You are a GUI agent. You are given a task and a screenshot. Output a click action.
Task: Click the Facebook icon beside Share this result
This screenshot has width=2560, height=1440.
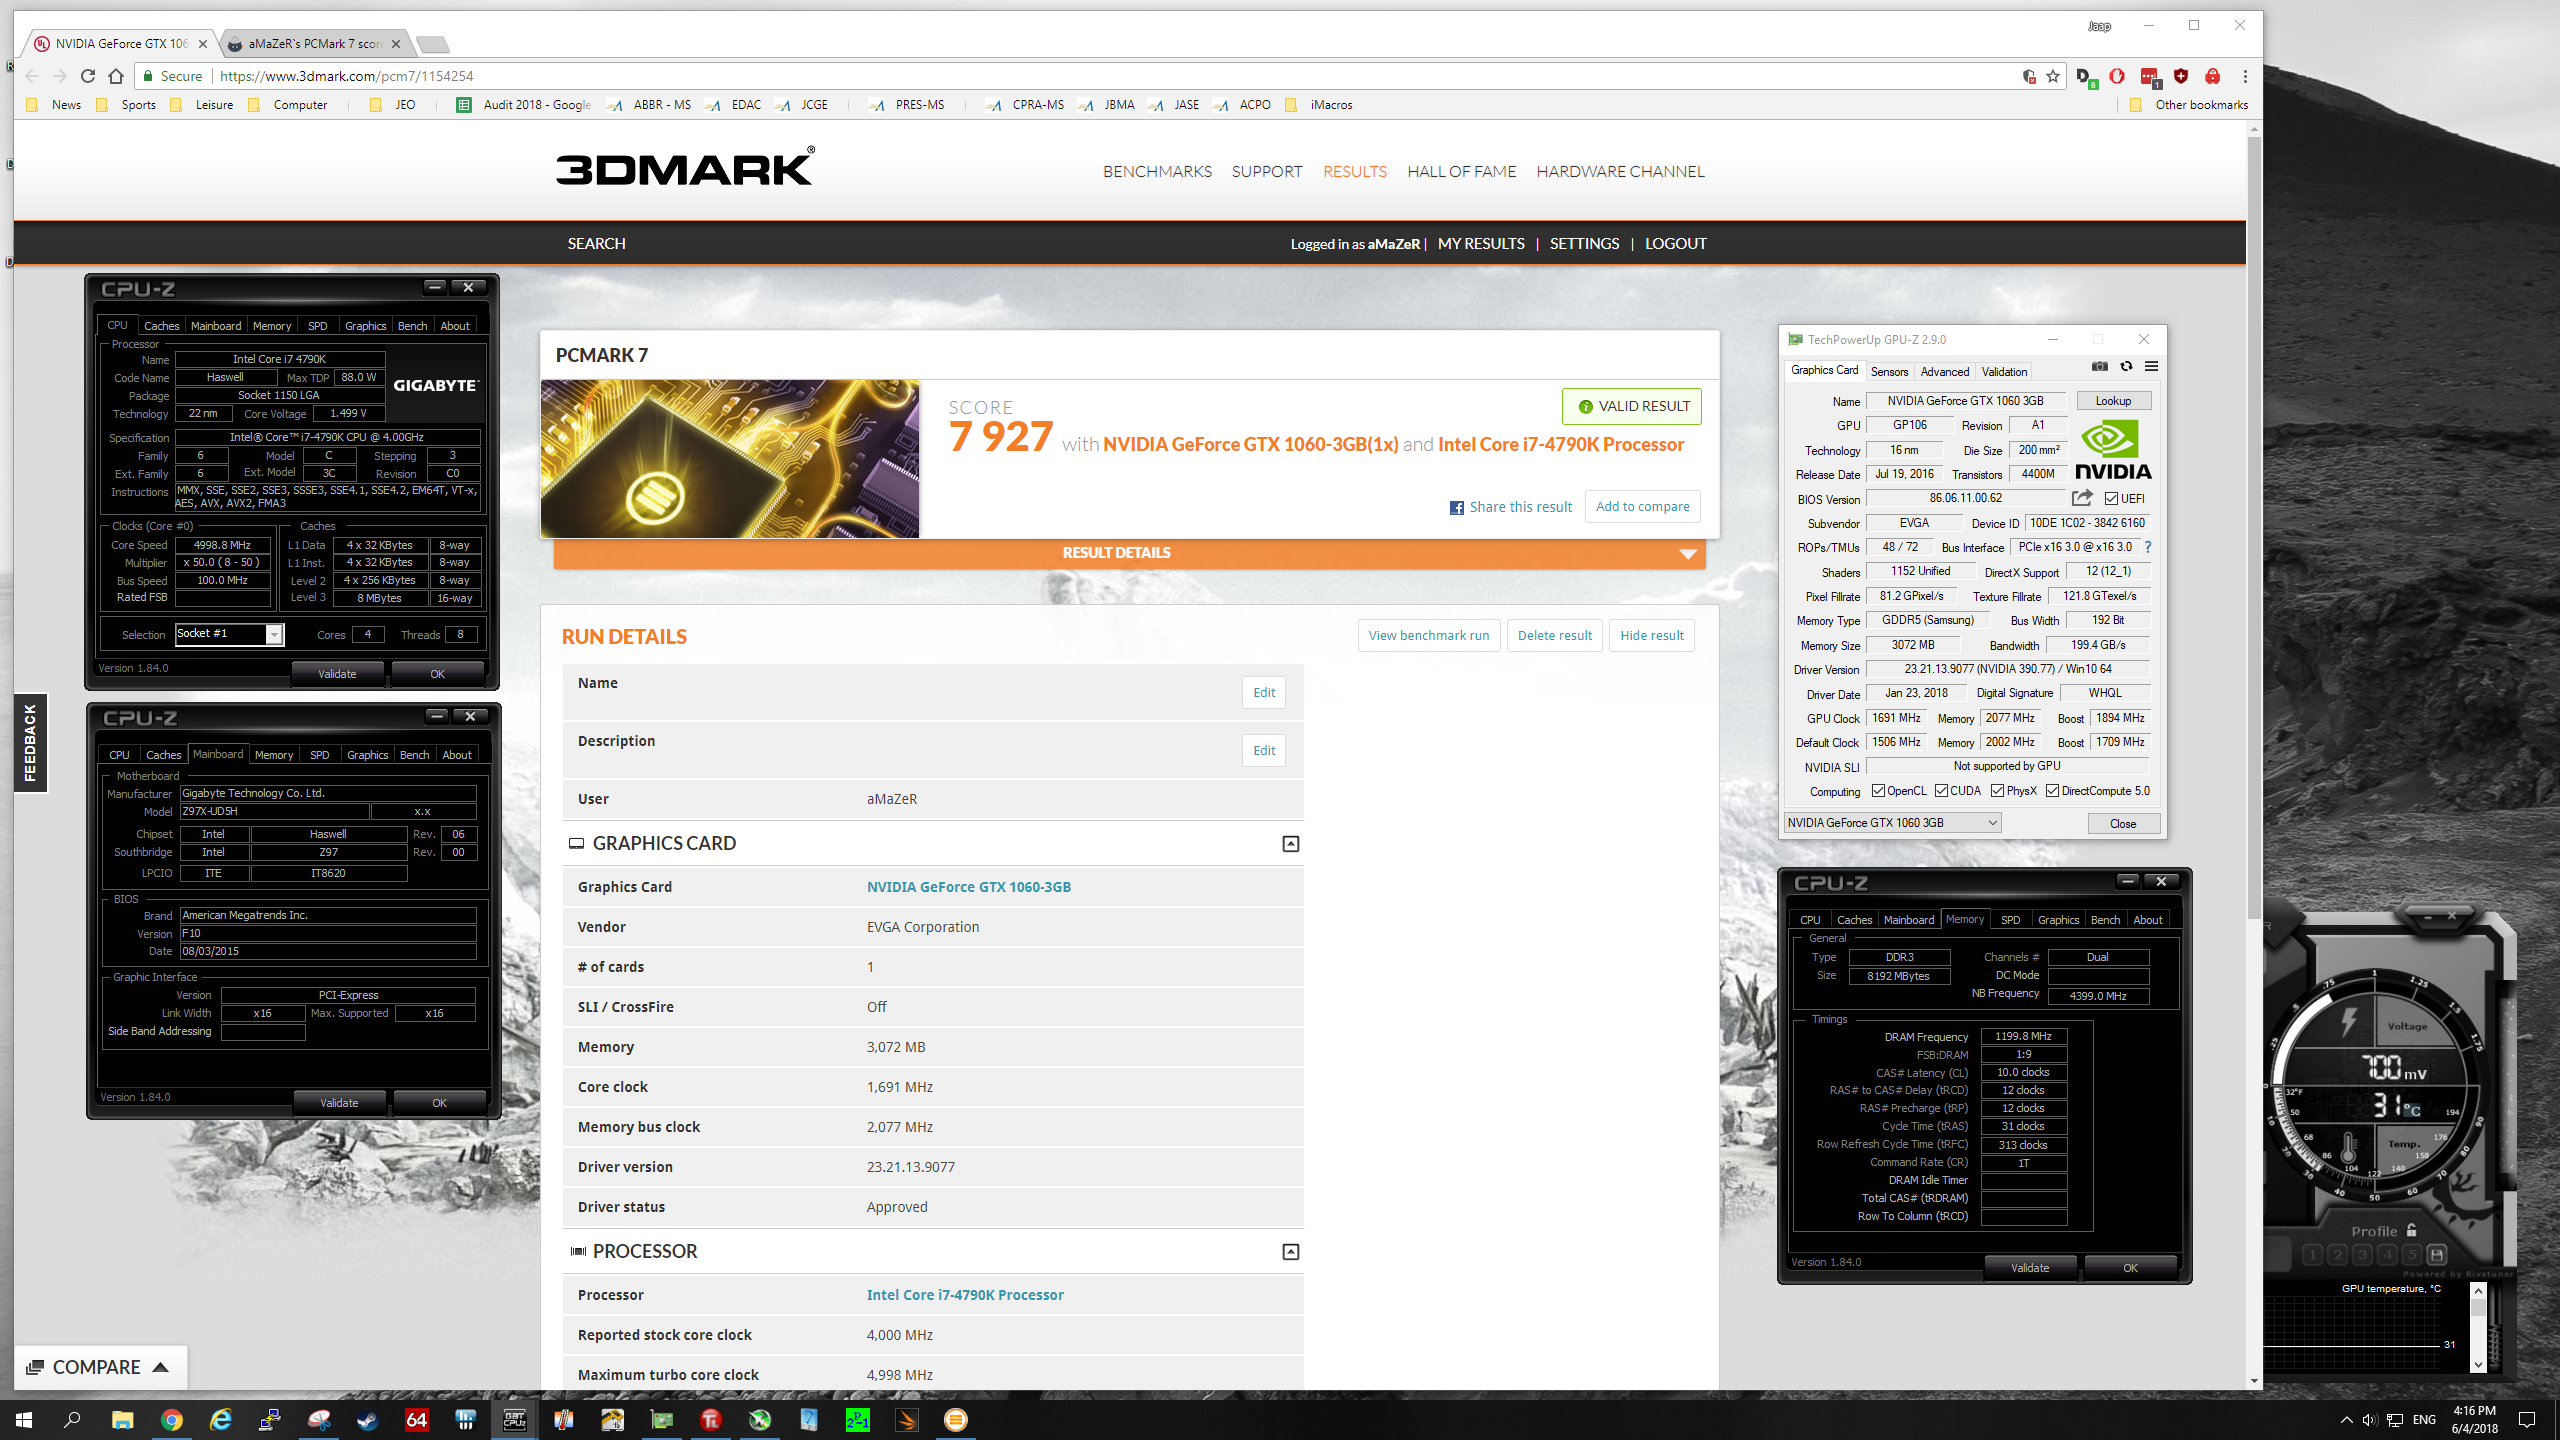point(1457,508)
